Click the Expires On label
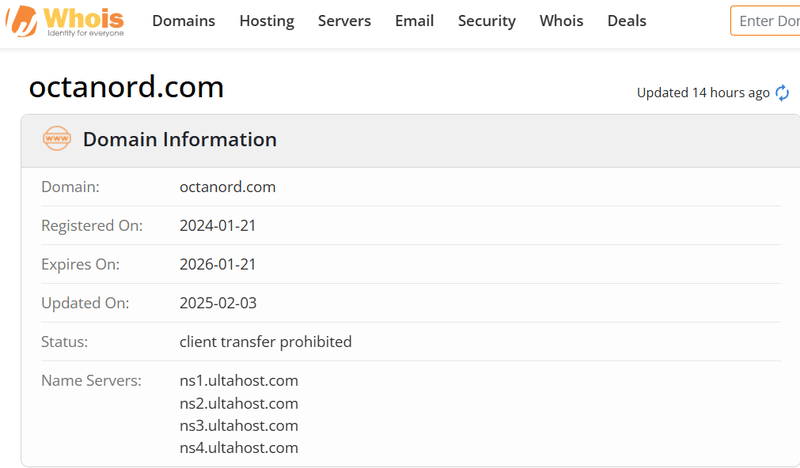This screenshot has width=800, height=468. 80,264
